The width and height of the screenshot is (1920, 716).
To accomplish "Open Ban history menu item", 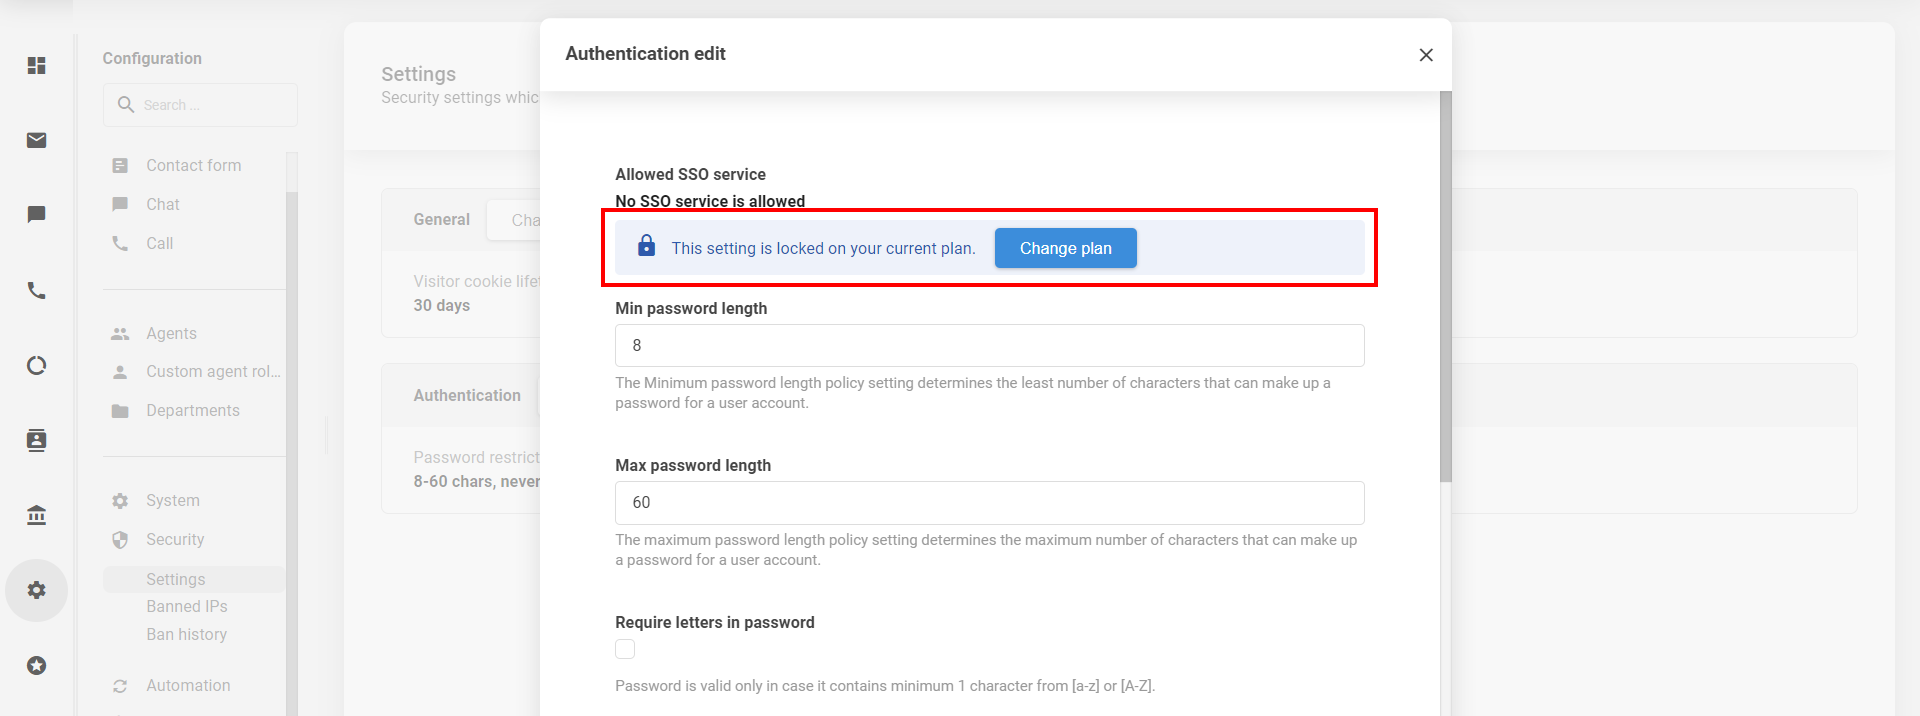I will [x=186, y=634].
